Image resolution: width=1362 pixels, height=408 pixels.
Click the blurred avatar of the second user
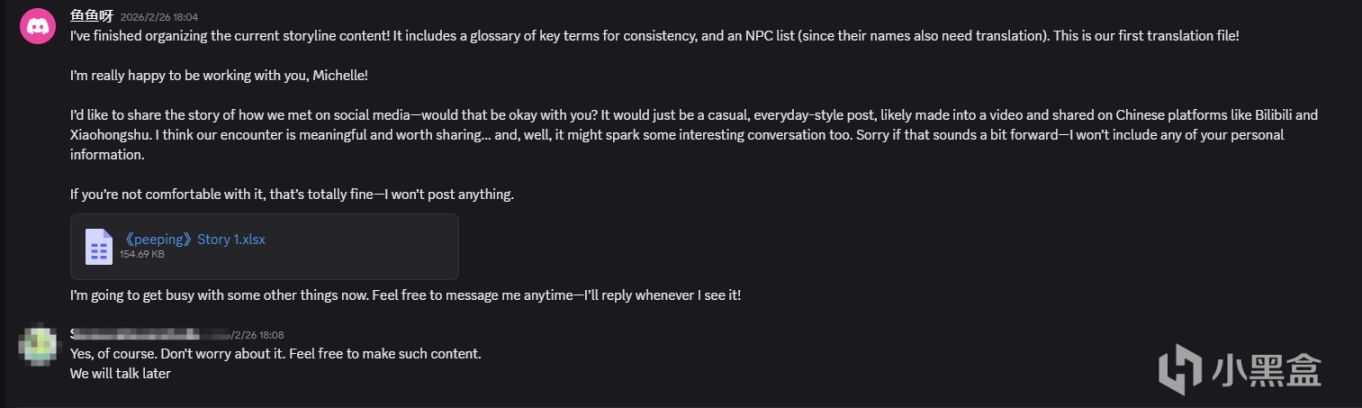click(x=38, y=343)
